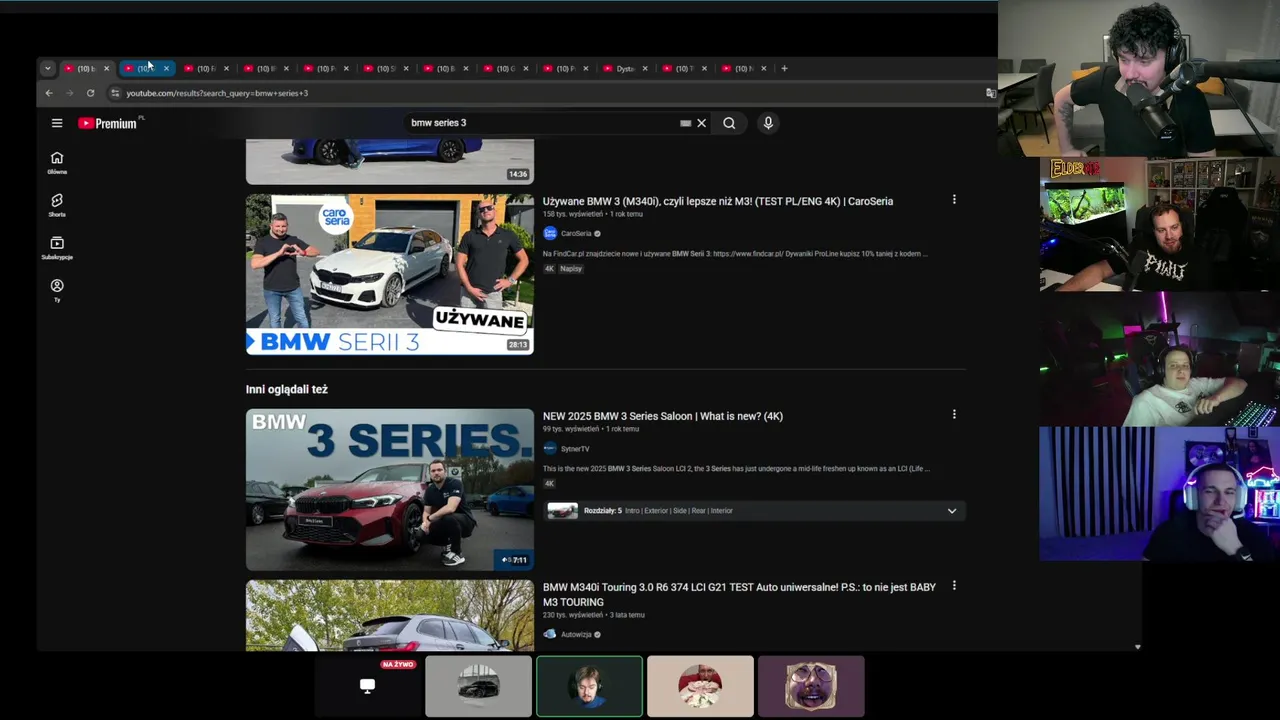
Task: Start voice search with microphone icon
Action: (768, 123)
